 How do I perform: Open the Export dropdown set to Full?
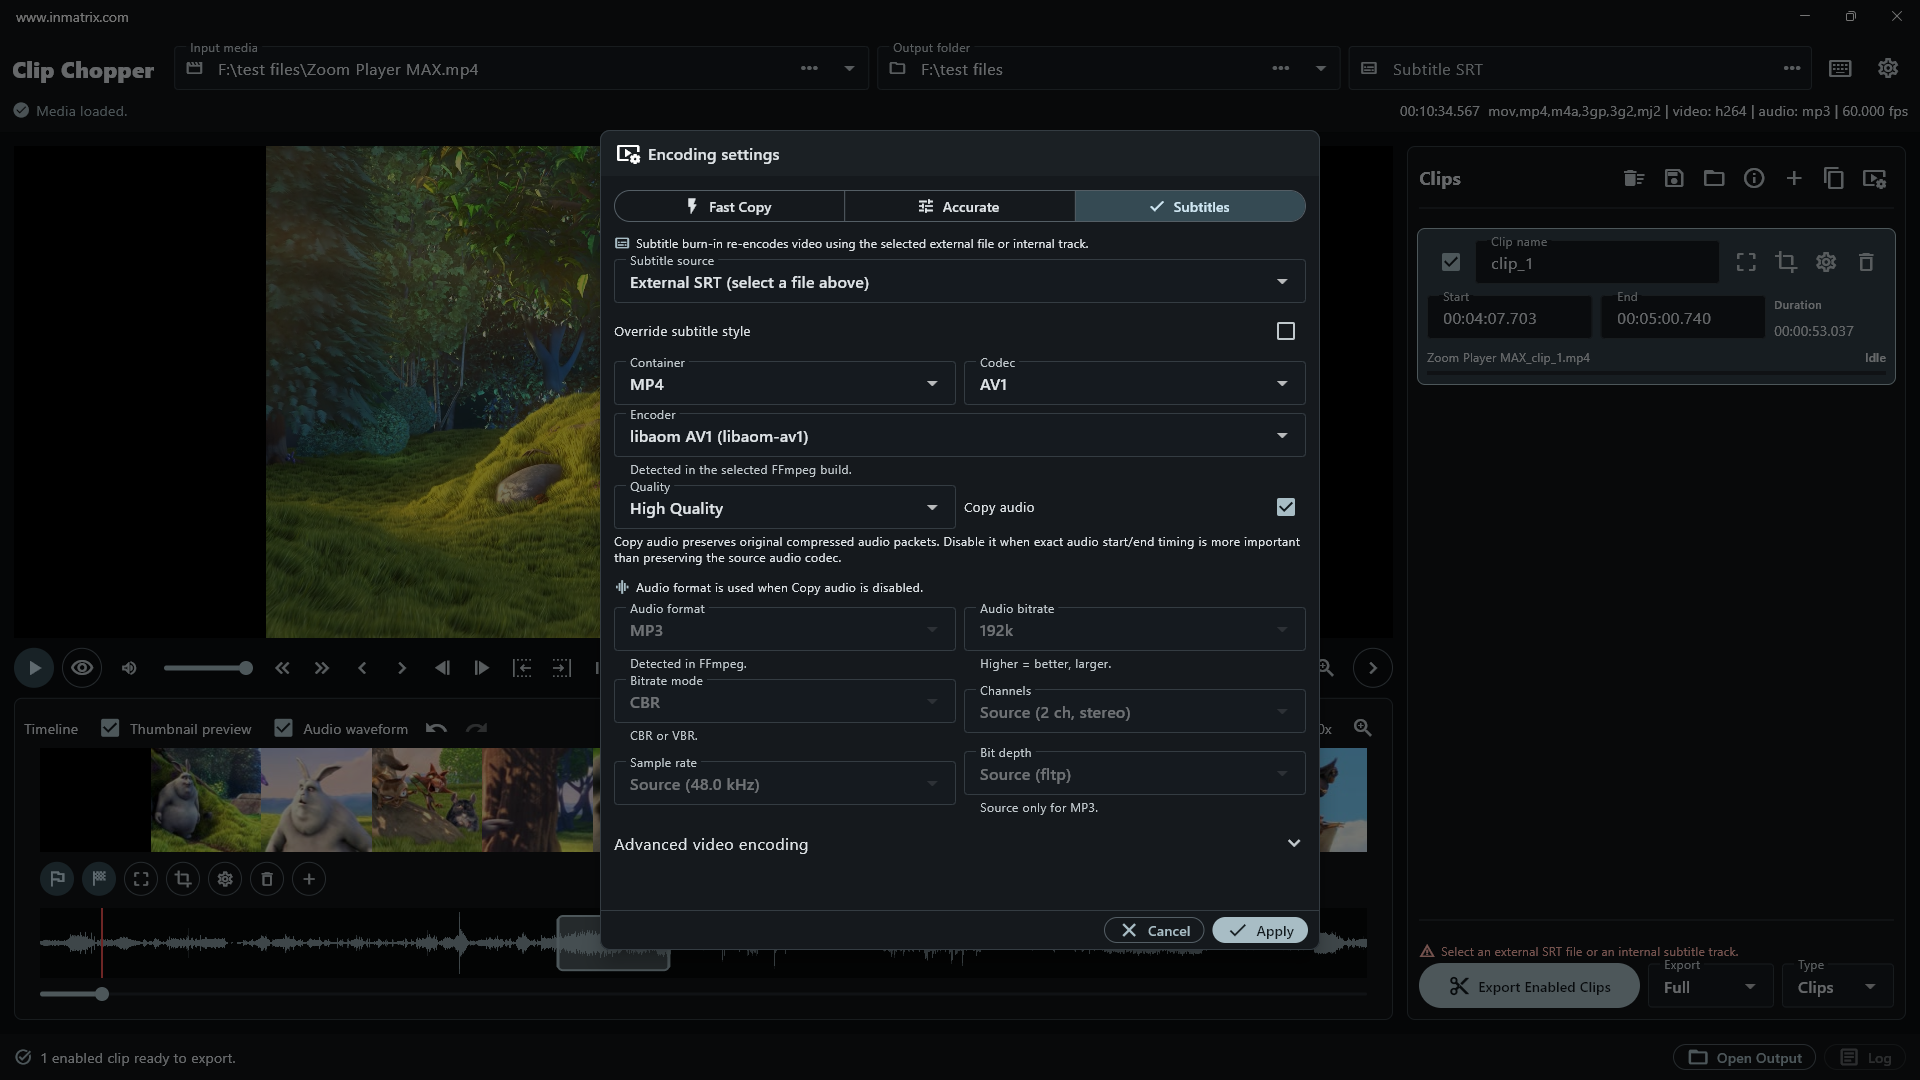click(1709, 987)
